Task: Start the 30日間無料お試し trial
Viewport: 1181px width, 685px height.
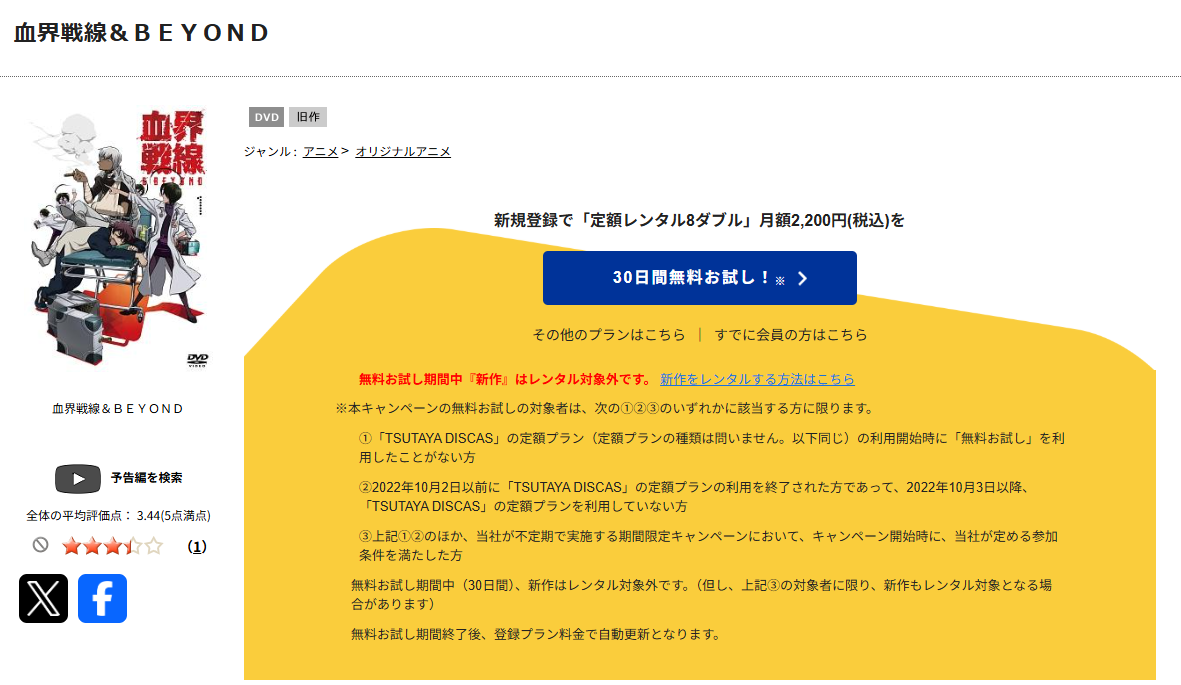Action: [700, 278]
